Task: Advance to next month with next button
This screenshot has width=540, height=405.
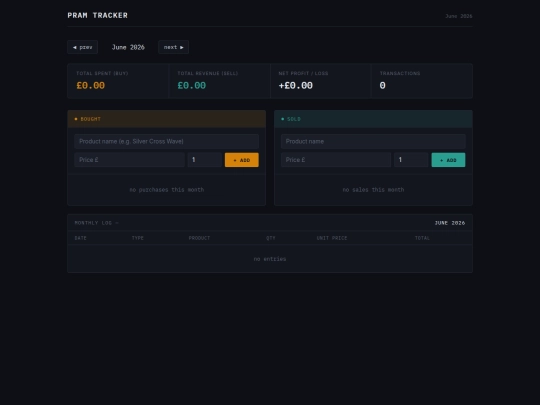Action: click(x=174, y=47)
